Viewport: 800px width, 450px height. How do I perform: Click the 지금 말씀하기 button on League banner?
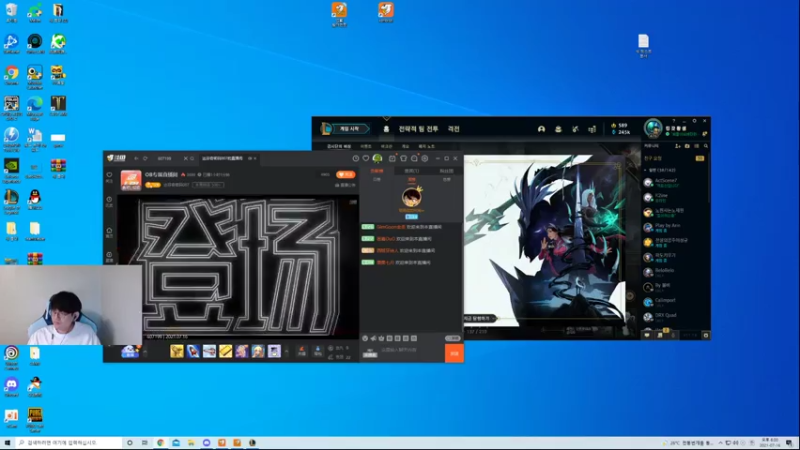(479, 318)
